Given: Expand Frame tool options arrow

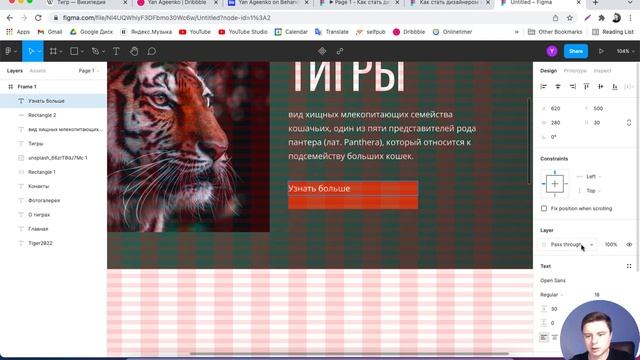Looking at the screenshot, I should [x=61, y=52].
